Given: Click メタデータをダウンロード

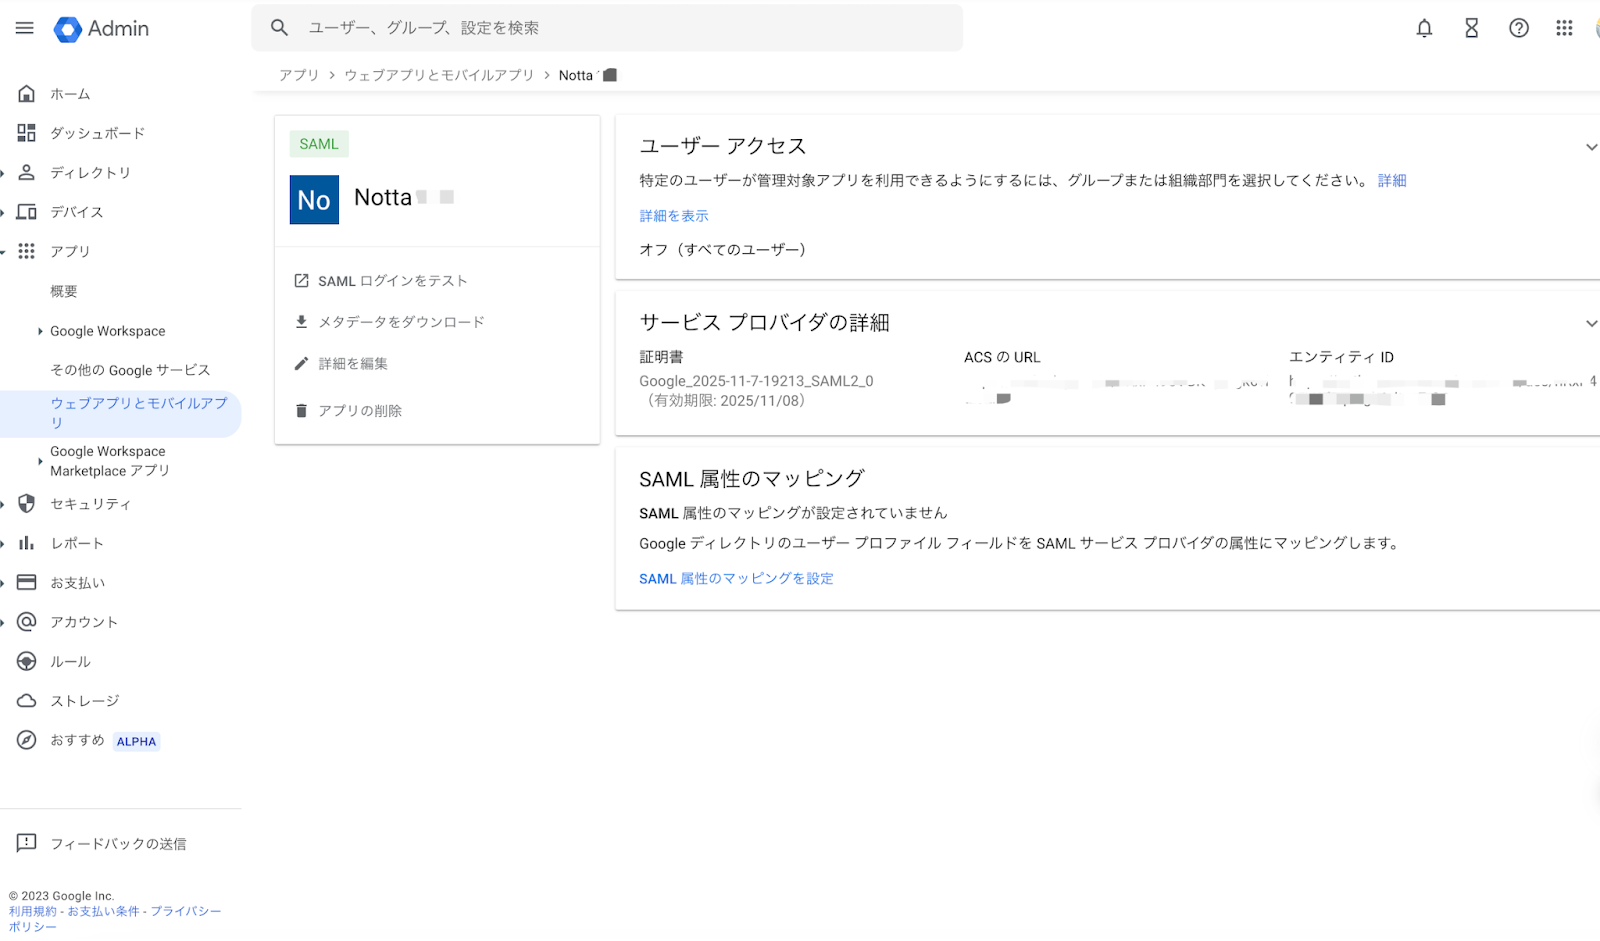Looking at the screenshot, I should click(402, 322).
